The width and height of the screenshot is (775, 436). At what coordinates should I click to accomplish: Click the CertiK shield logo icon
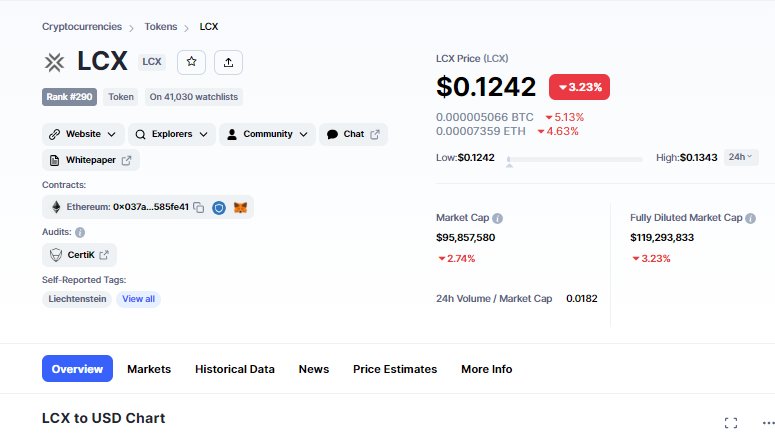point(56,255)
